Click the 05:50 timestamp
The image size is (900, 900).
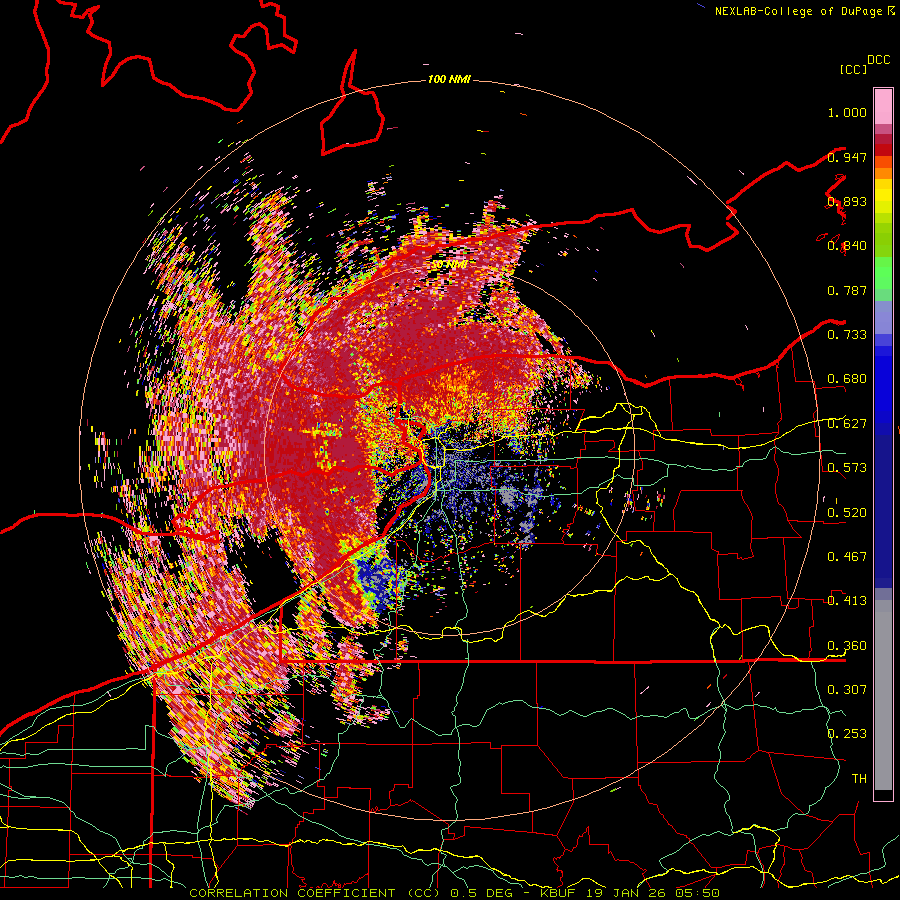click(x=698, y=893)
